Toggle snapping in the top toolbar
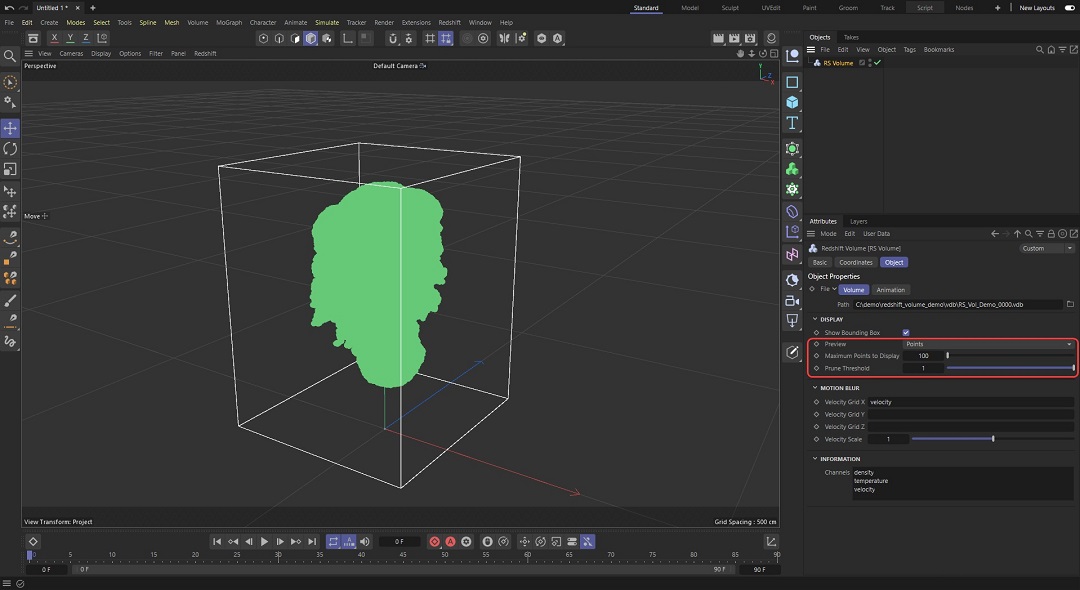1080x590 pixels. 445,38
